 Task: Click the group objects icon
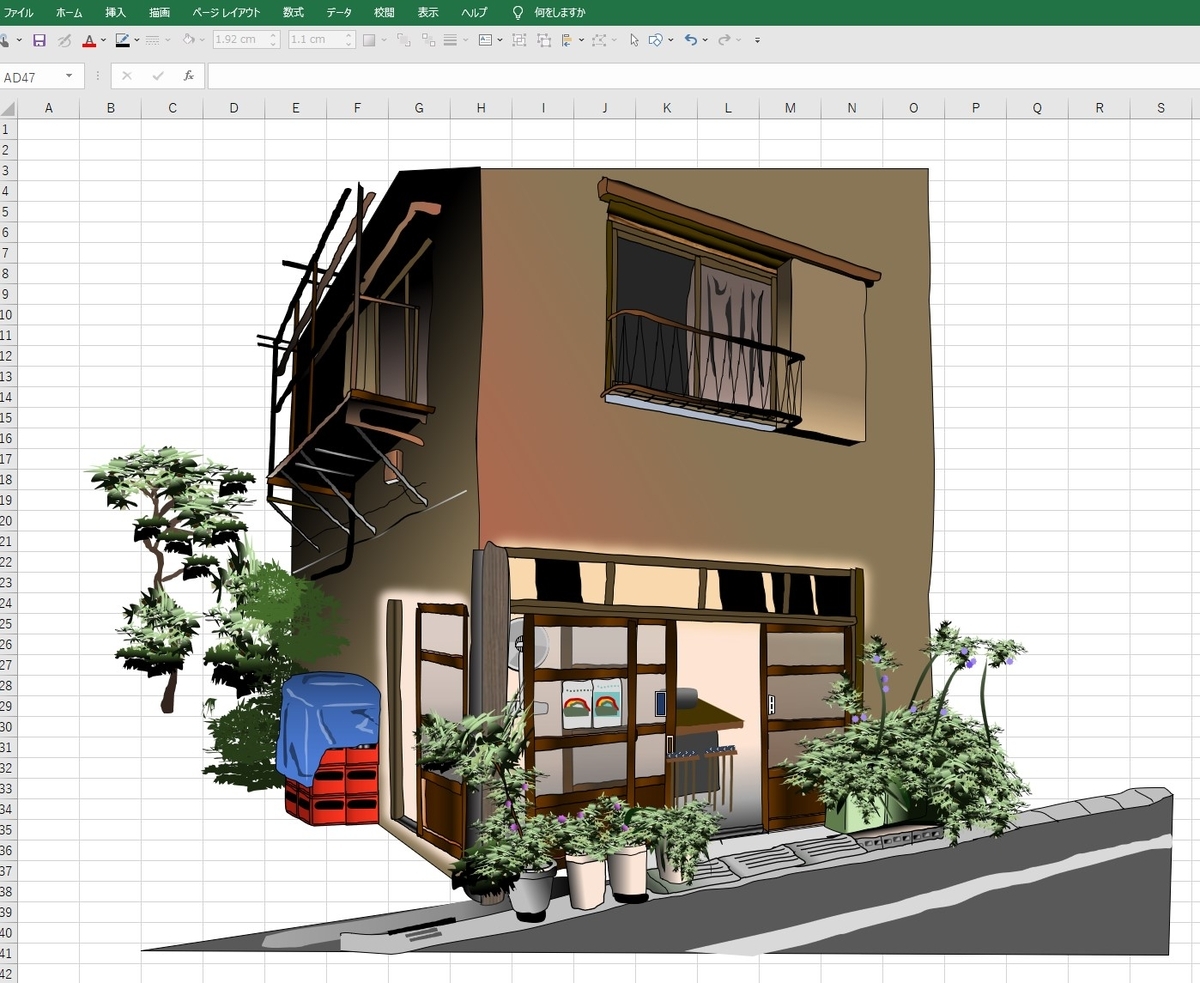[x=519, y=40]
